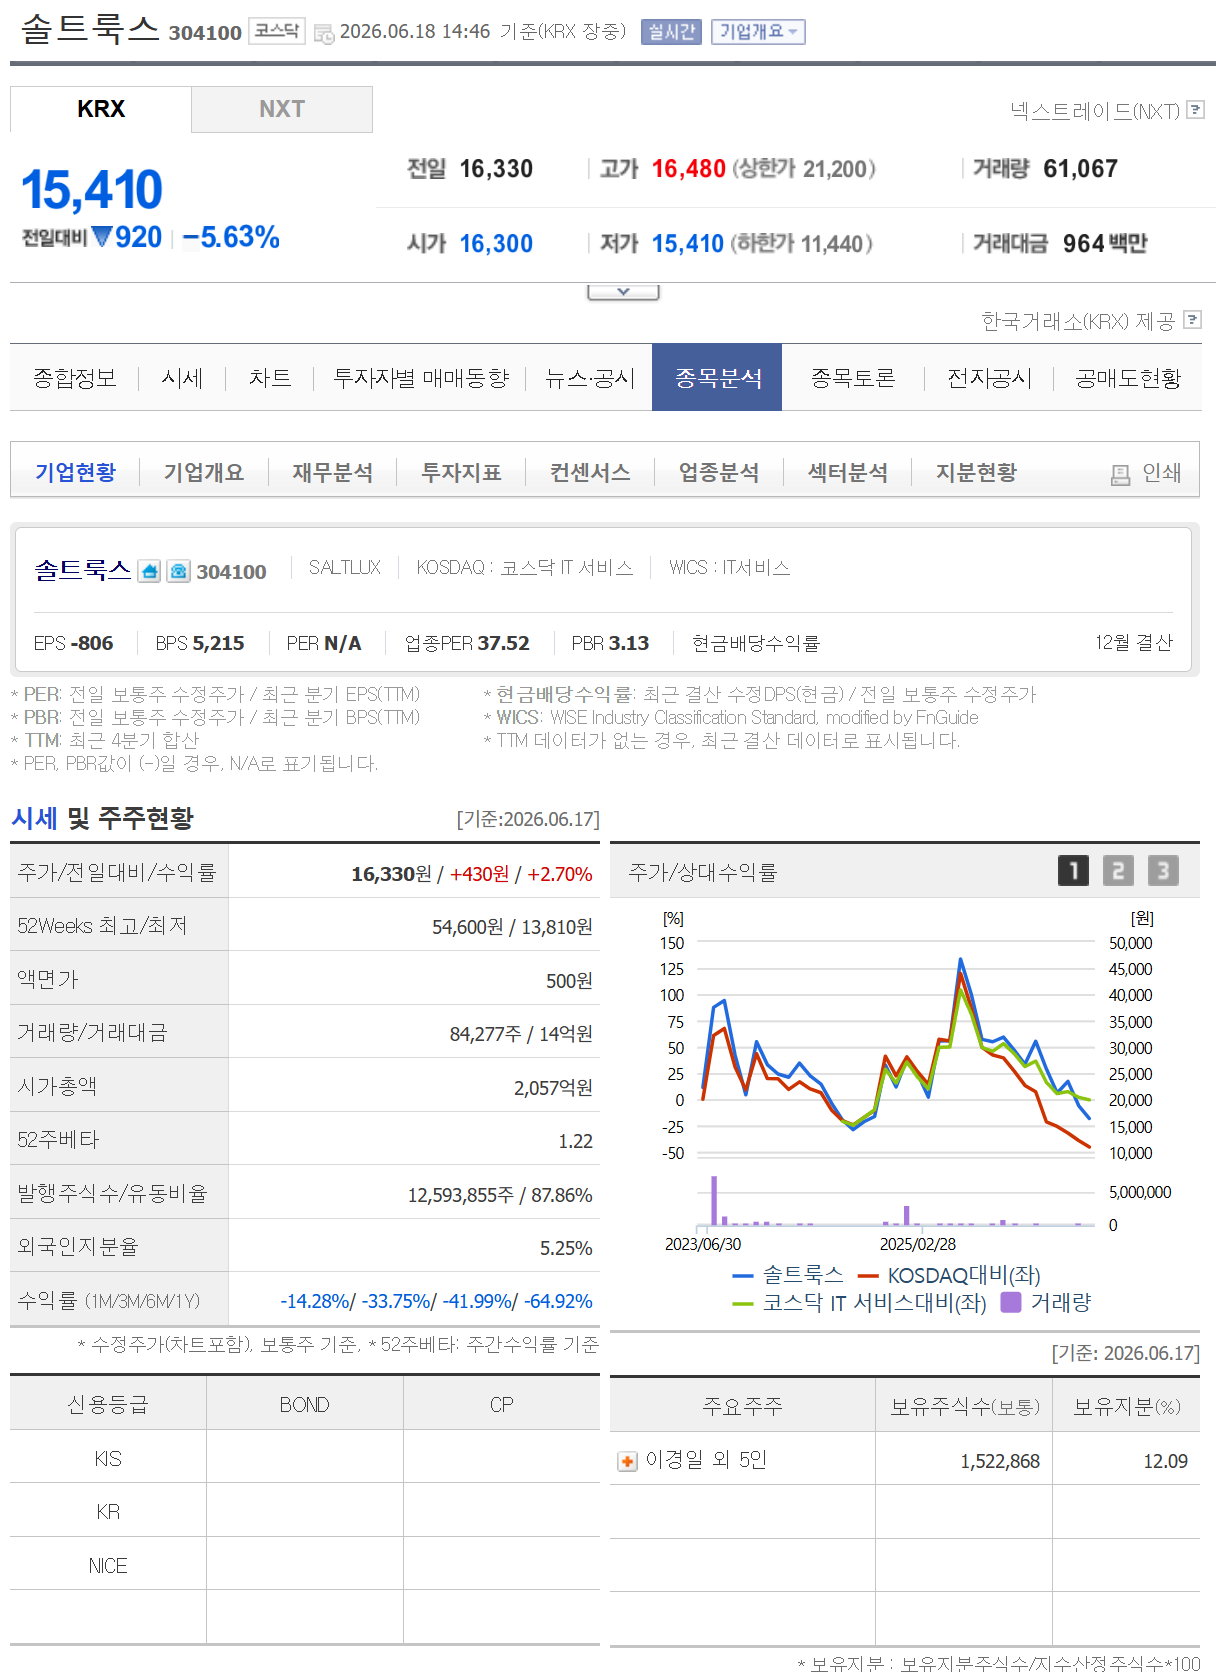Click the 52Weeks 최고/최저 value cell

414,926
